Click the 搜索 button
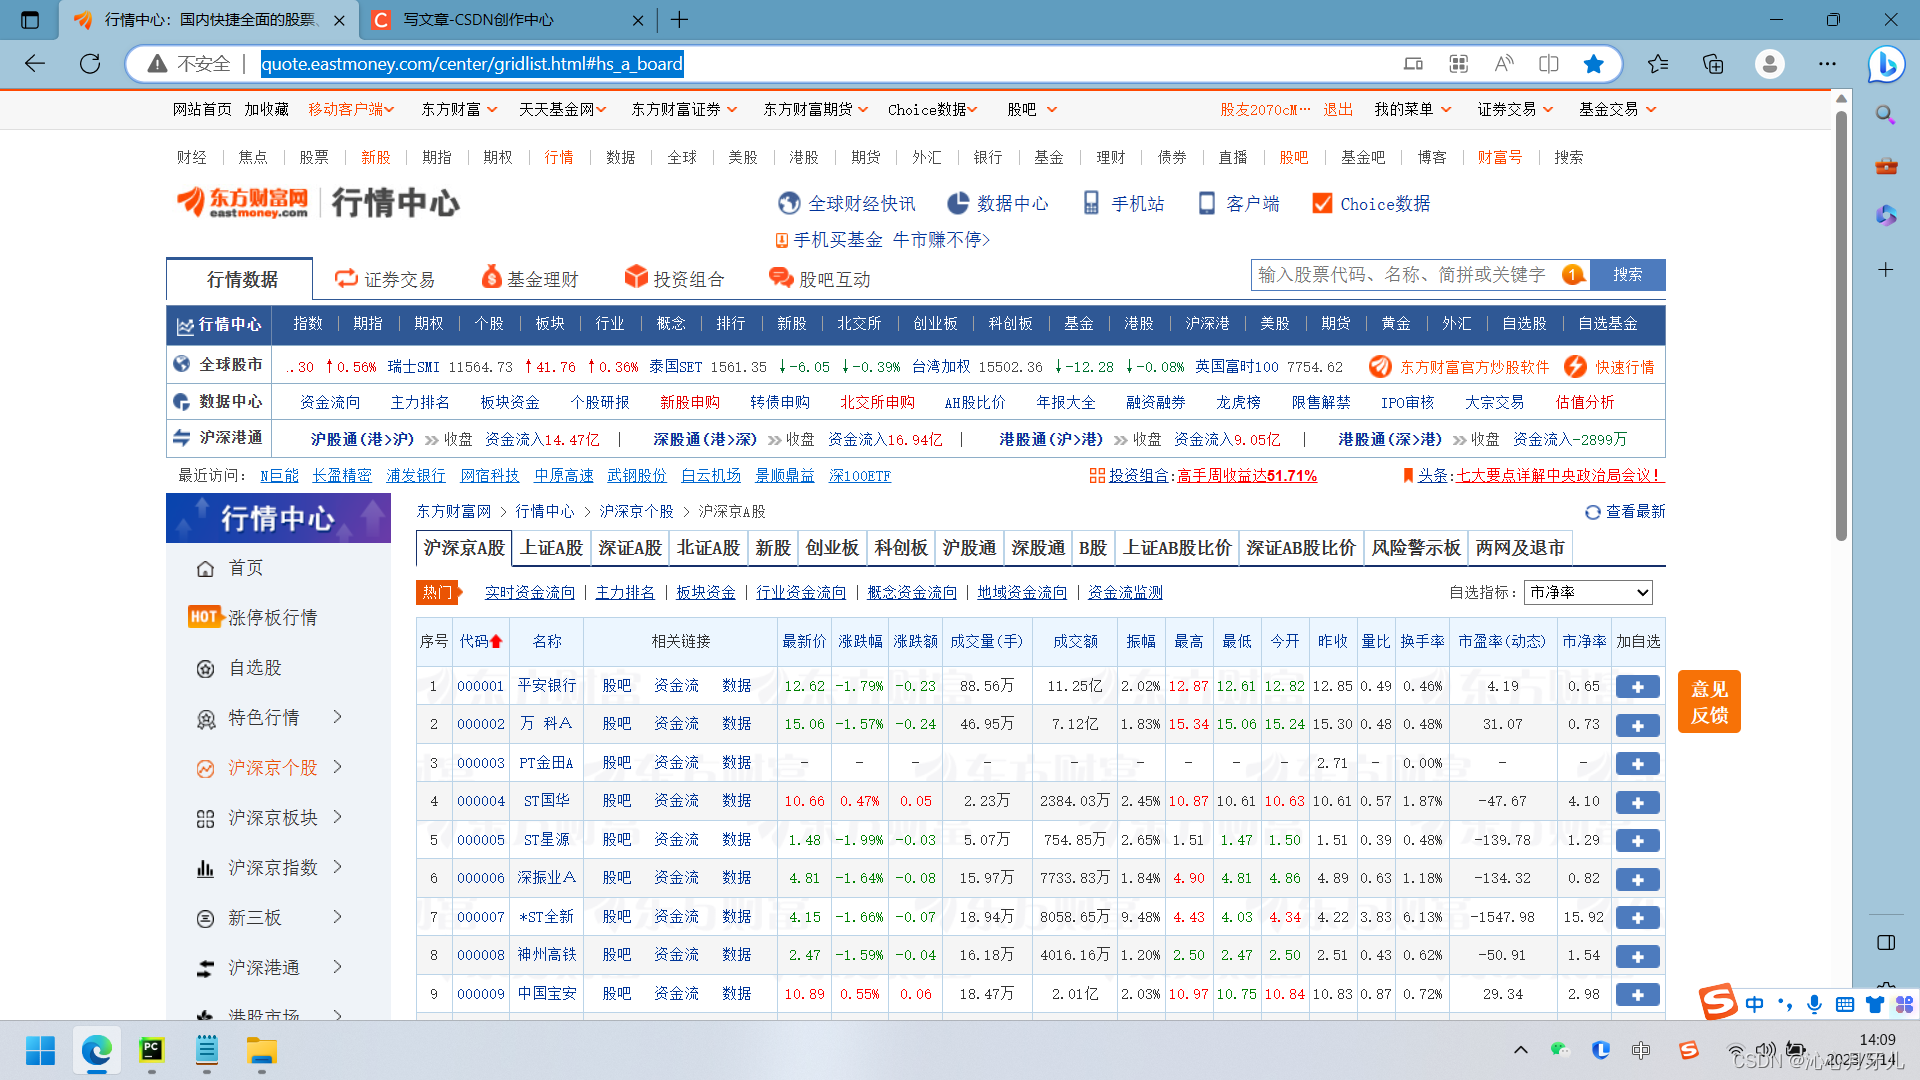The image size is (1920, 1080). 1627,275
